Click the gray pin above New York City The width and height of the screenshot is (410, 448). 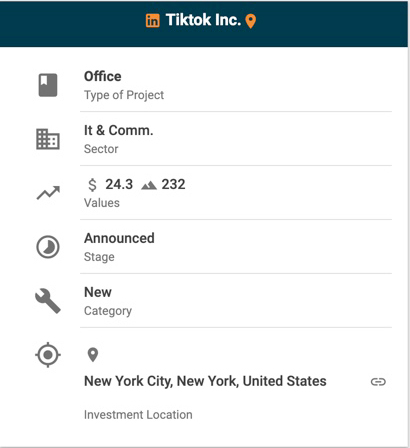[93, 355]
